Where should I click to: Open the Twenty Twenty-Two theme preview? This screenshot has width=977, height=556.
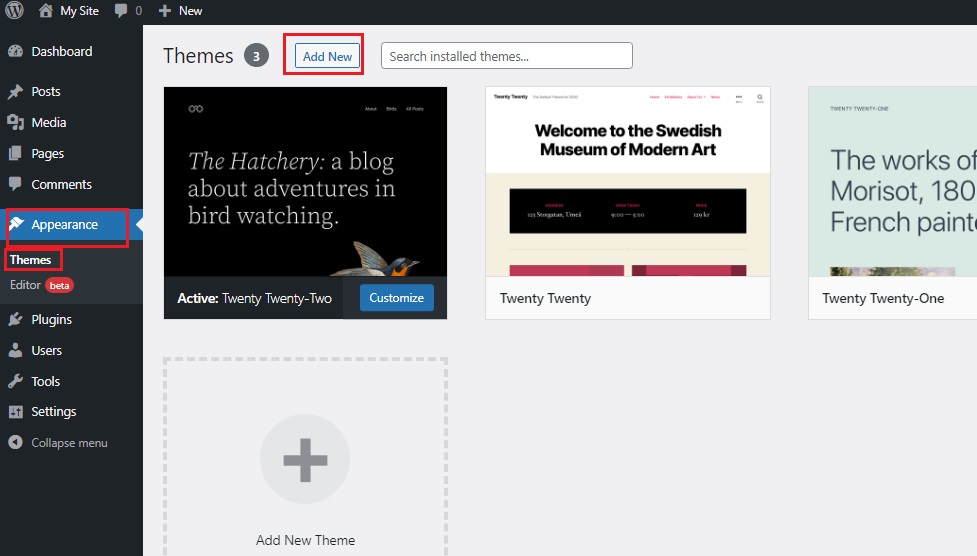305,181
